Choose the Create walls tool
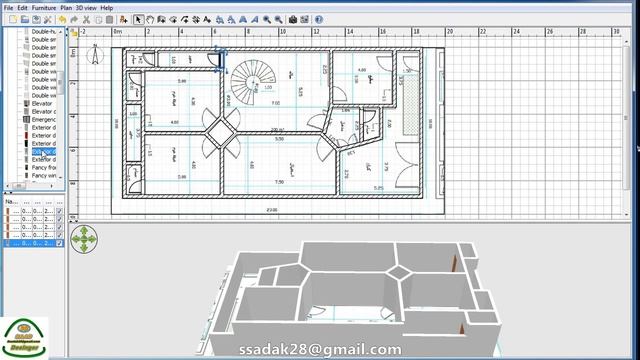 162,20
